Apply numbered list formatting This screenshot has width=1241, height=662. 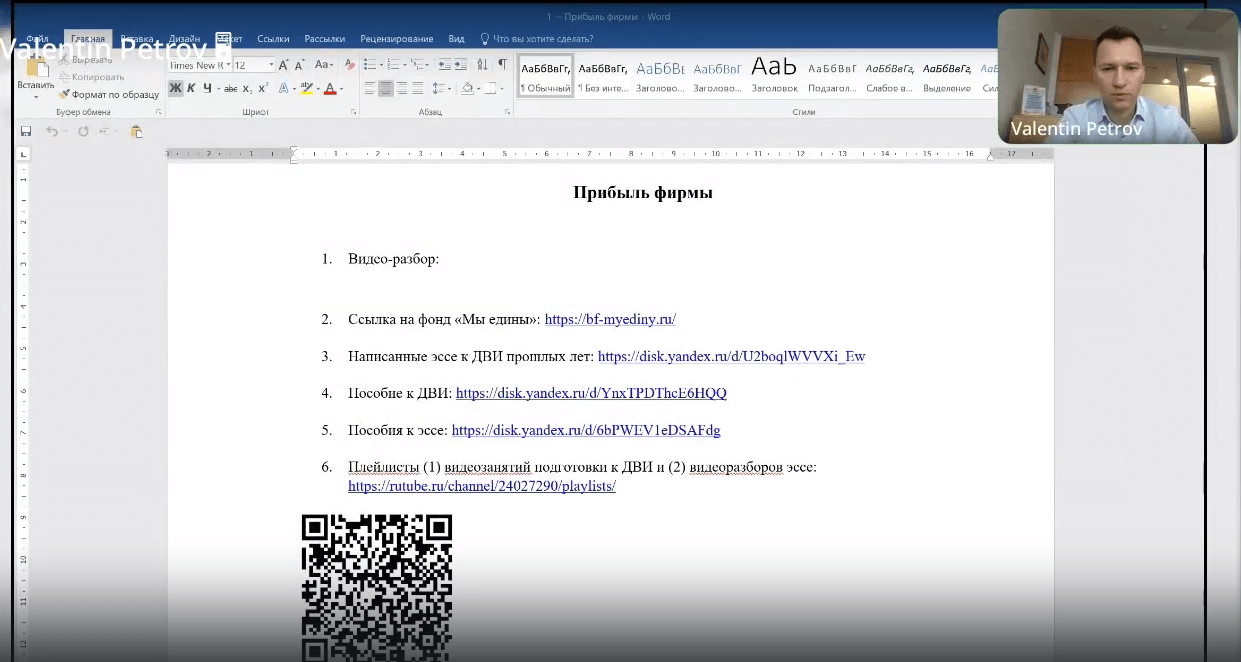click(x=393, y=65)
